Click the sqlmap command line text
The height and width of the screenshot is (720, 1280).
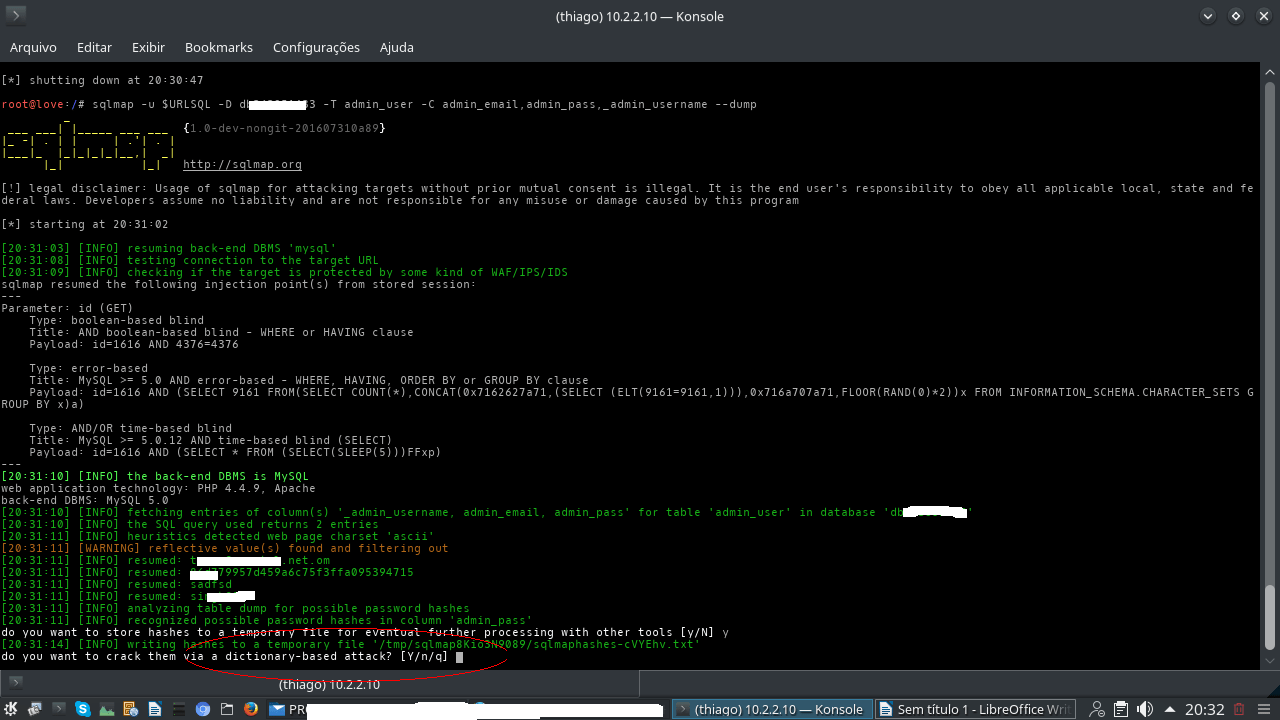tap(424, 104)
